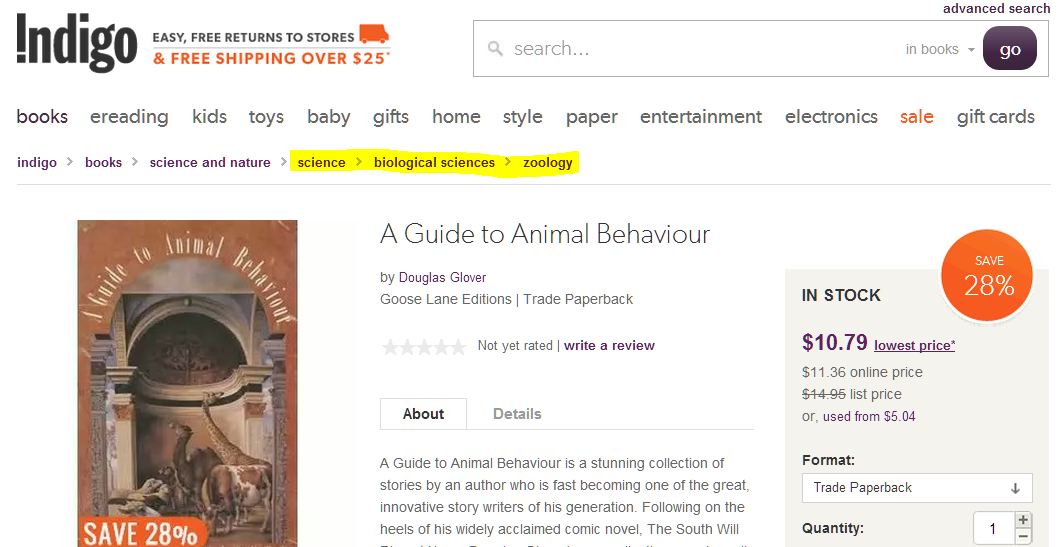The height and width of the screenshot is (547, 1064).
Task: Open the sale menu item
Action: click(x=916, y=117)
